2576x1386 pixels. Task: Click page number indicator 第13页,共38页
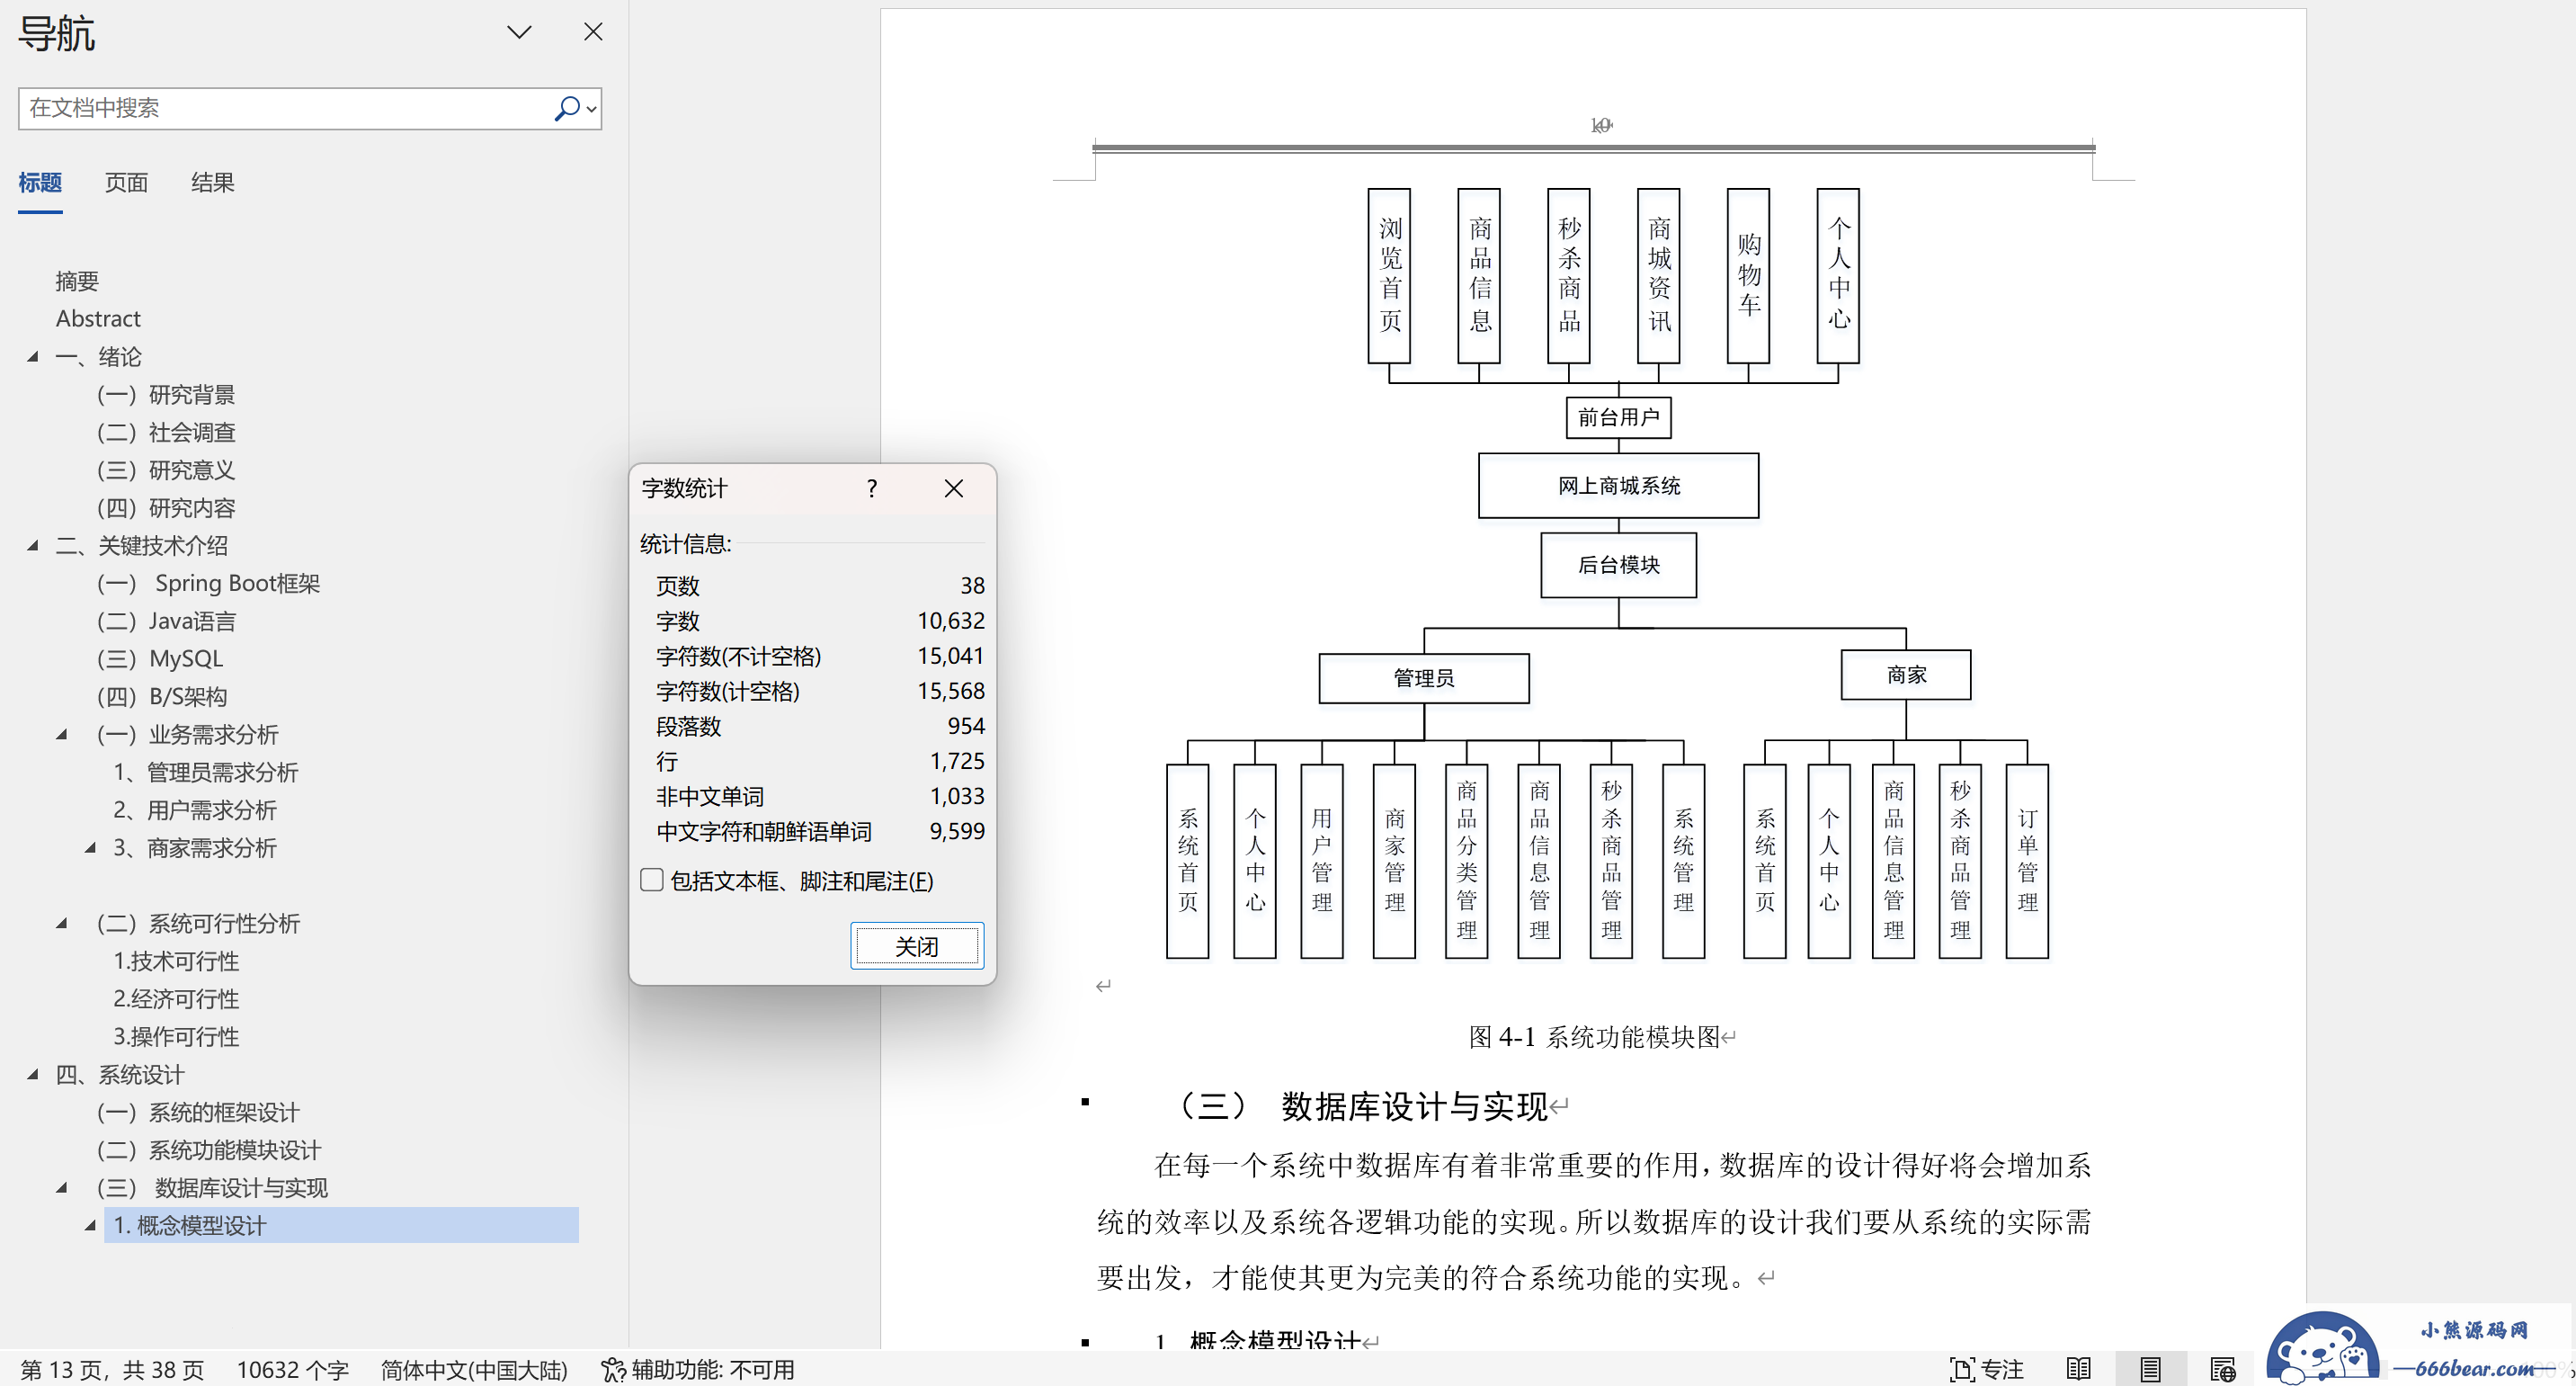112,1369
